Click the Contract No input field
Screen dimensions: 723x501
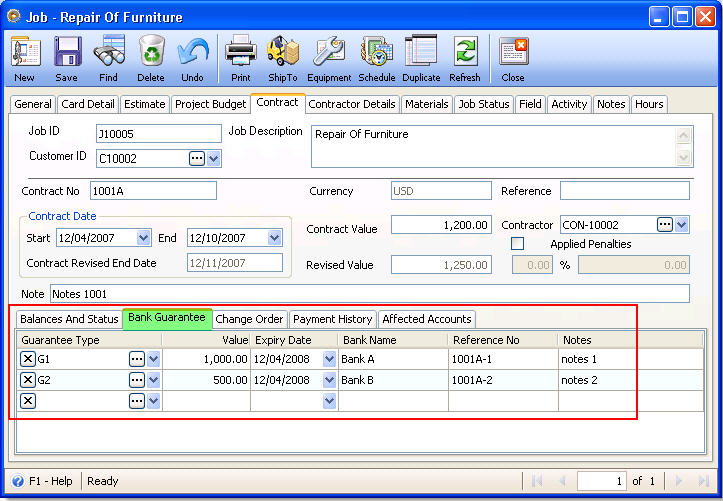tap(153, 191)
